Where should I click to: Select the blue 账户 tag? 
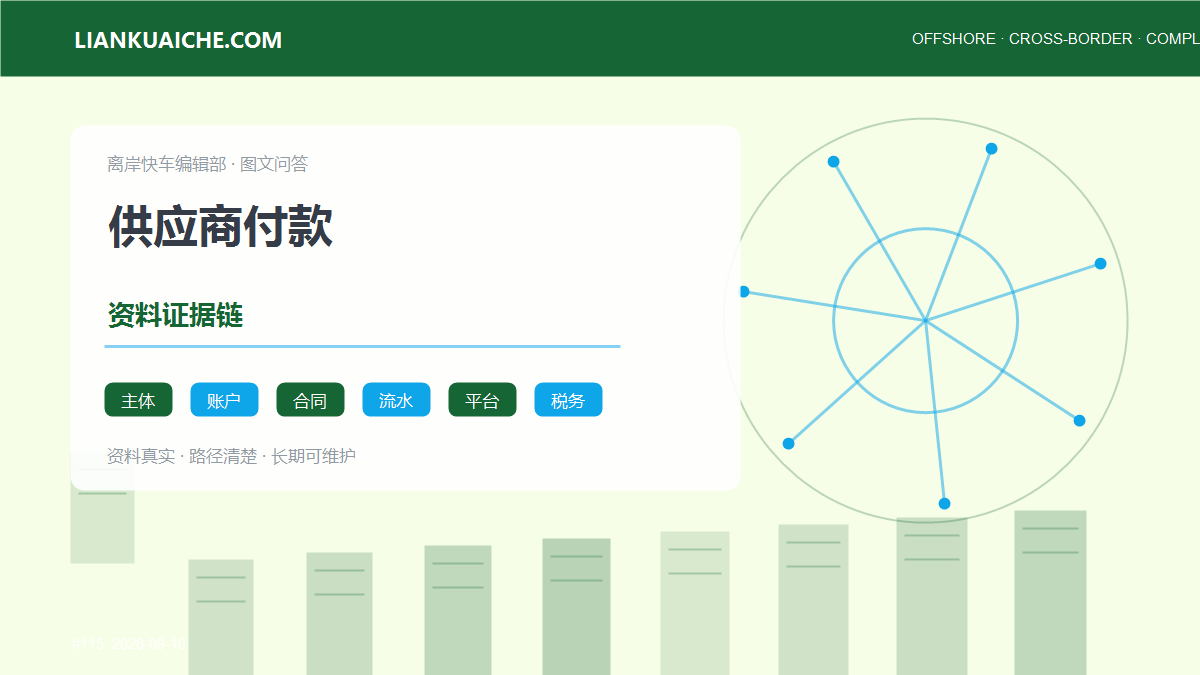[224, 400]
